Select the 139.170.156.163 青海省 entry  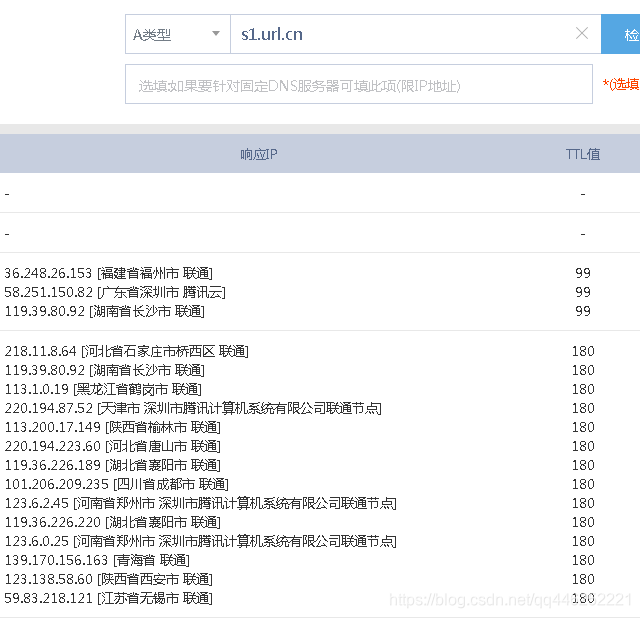(96, 560)
